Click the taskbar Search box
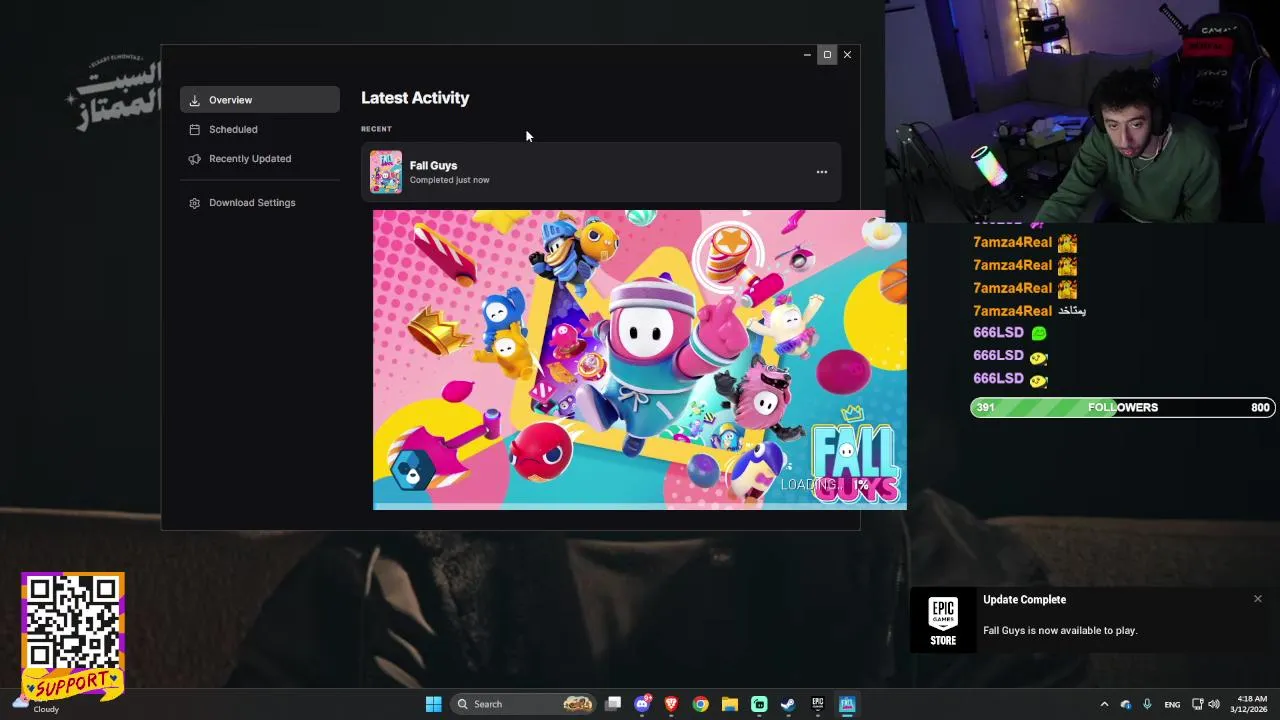1280x720 pixels. (x=523, y=704)
